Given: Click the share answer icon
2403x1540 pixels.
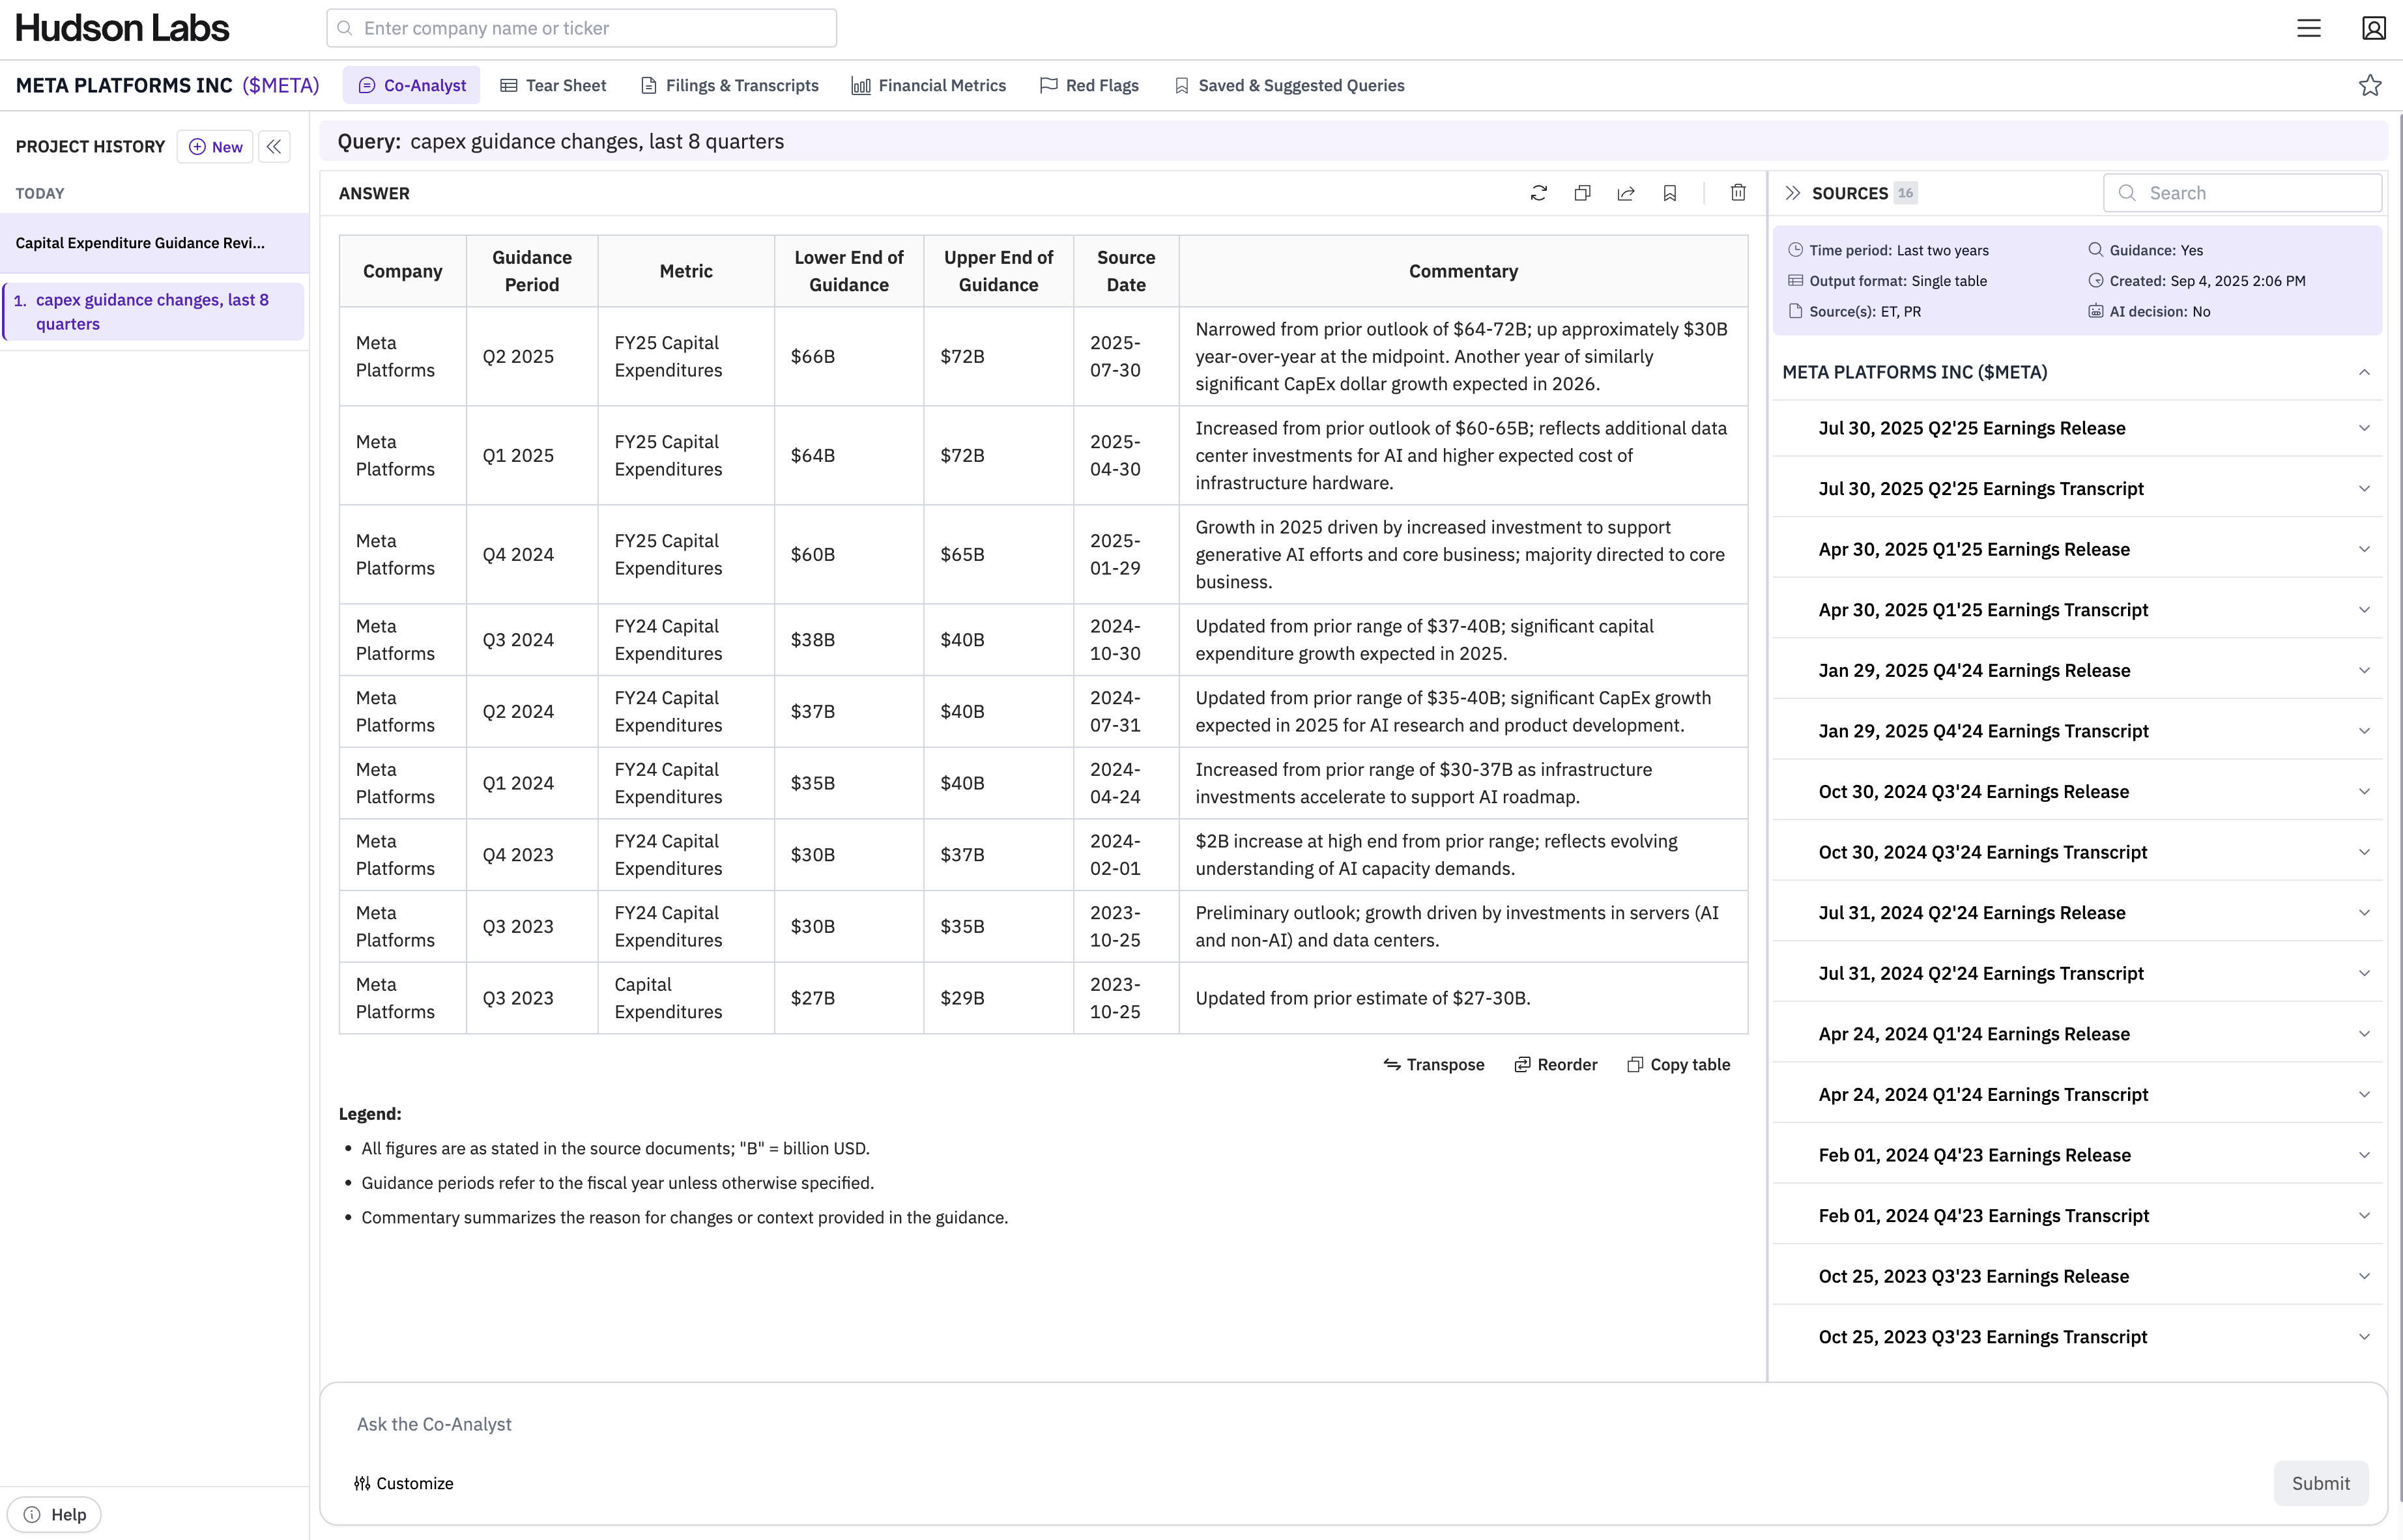Looking at the screenshot, I should pos(1626,193).
